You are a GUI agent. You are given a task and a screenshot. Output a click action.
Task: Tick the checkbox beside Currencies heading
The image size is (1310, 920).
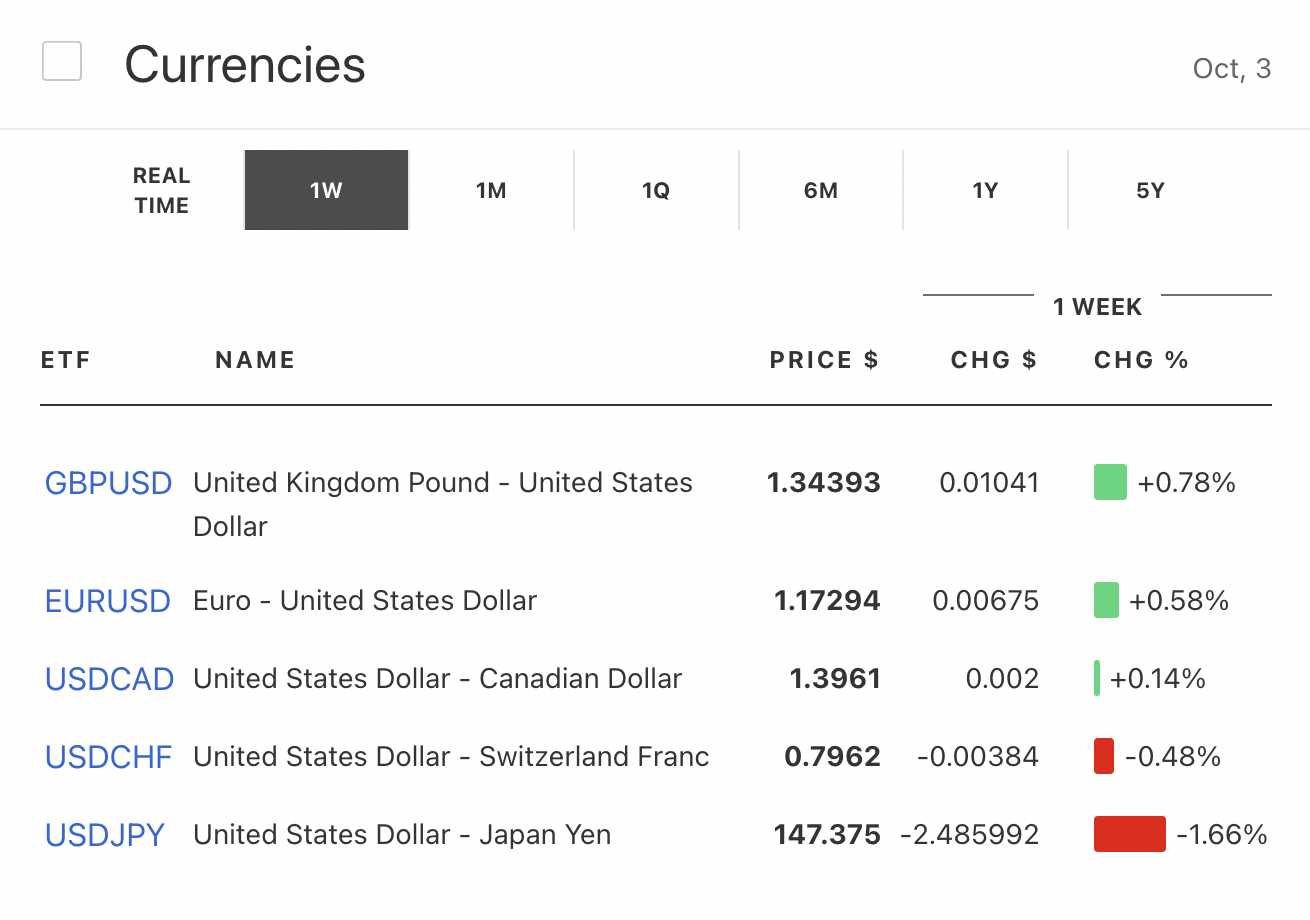coord(62,62)
